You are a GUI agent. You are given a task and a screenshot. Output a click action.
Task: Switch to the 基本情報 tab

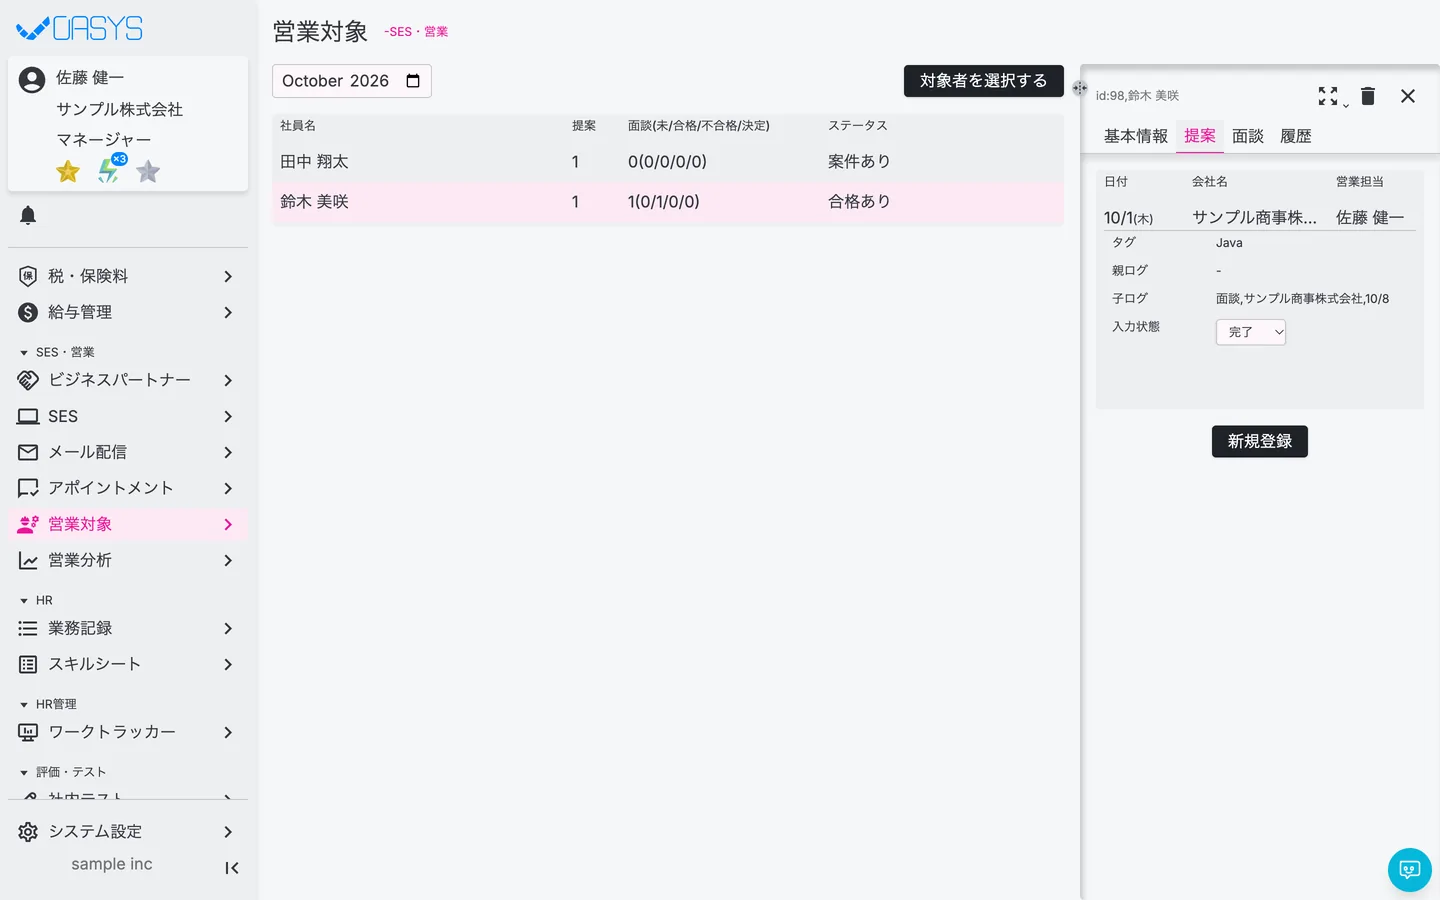[x=1136, y=136]
